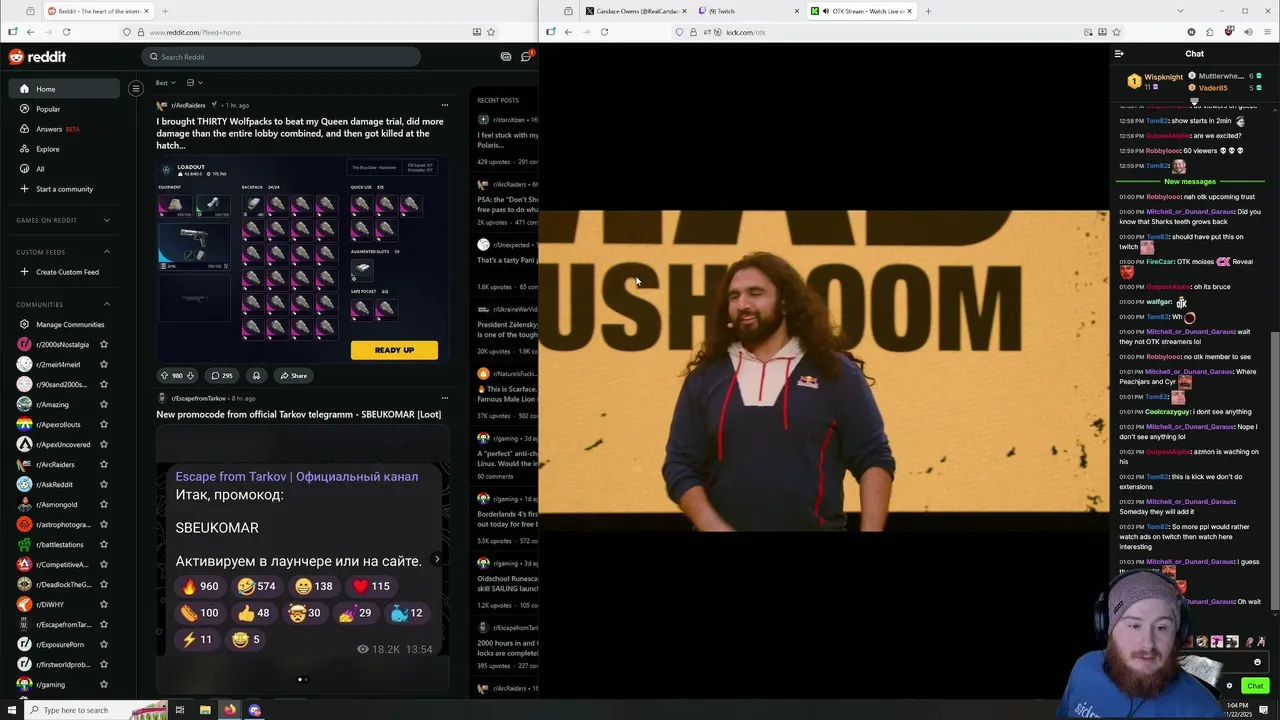Bookmark the kick.com page with star icon
The height and width of the screenshot is (720, 1280).
[1116, 32]
